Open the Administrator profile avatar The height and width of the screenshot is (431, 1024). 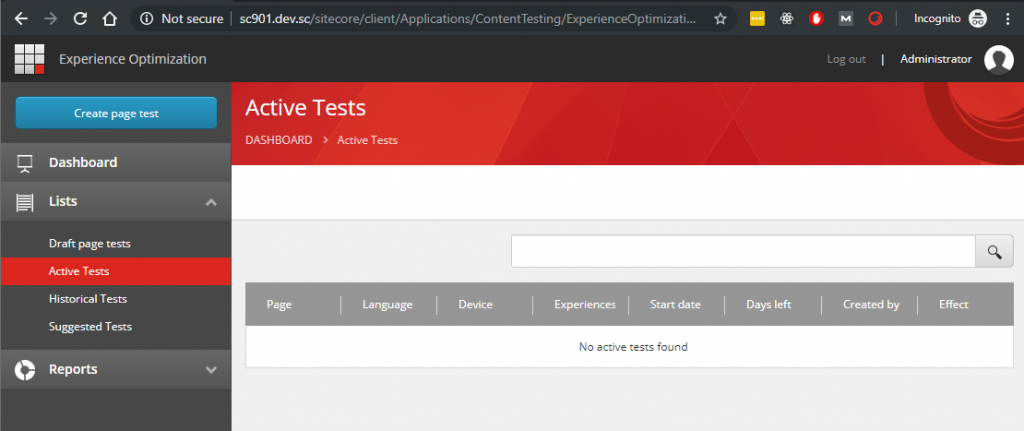pyautogui.click(x=998, y=60)
